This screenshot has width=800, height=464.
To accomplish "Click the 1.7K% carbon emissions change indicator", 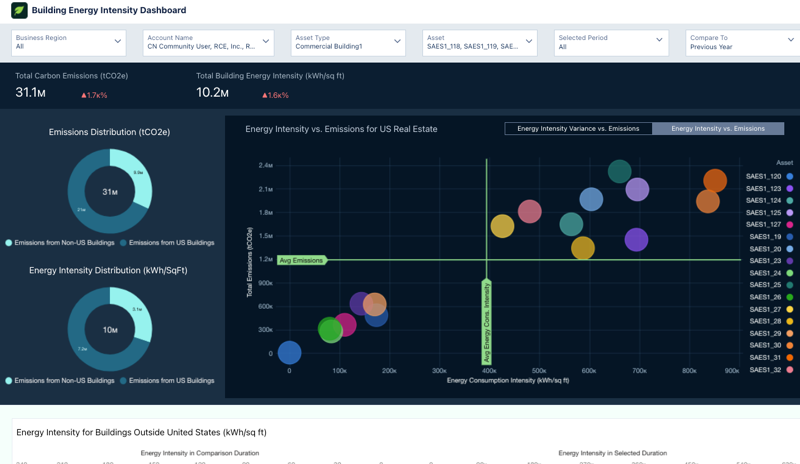I will coord(94,95).
